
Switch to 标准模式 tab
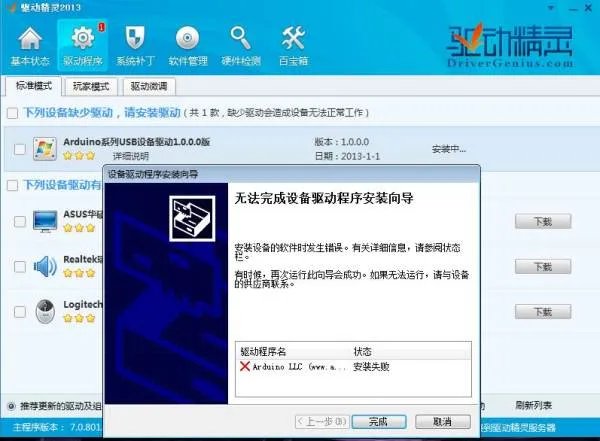pyautogui.click(x=33, y=86)
